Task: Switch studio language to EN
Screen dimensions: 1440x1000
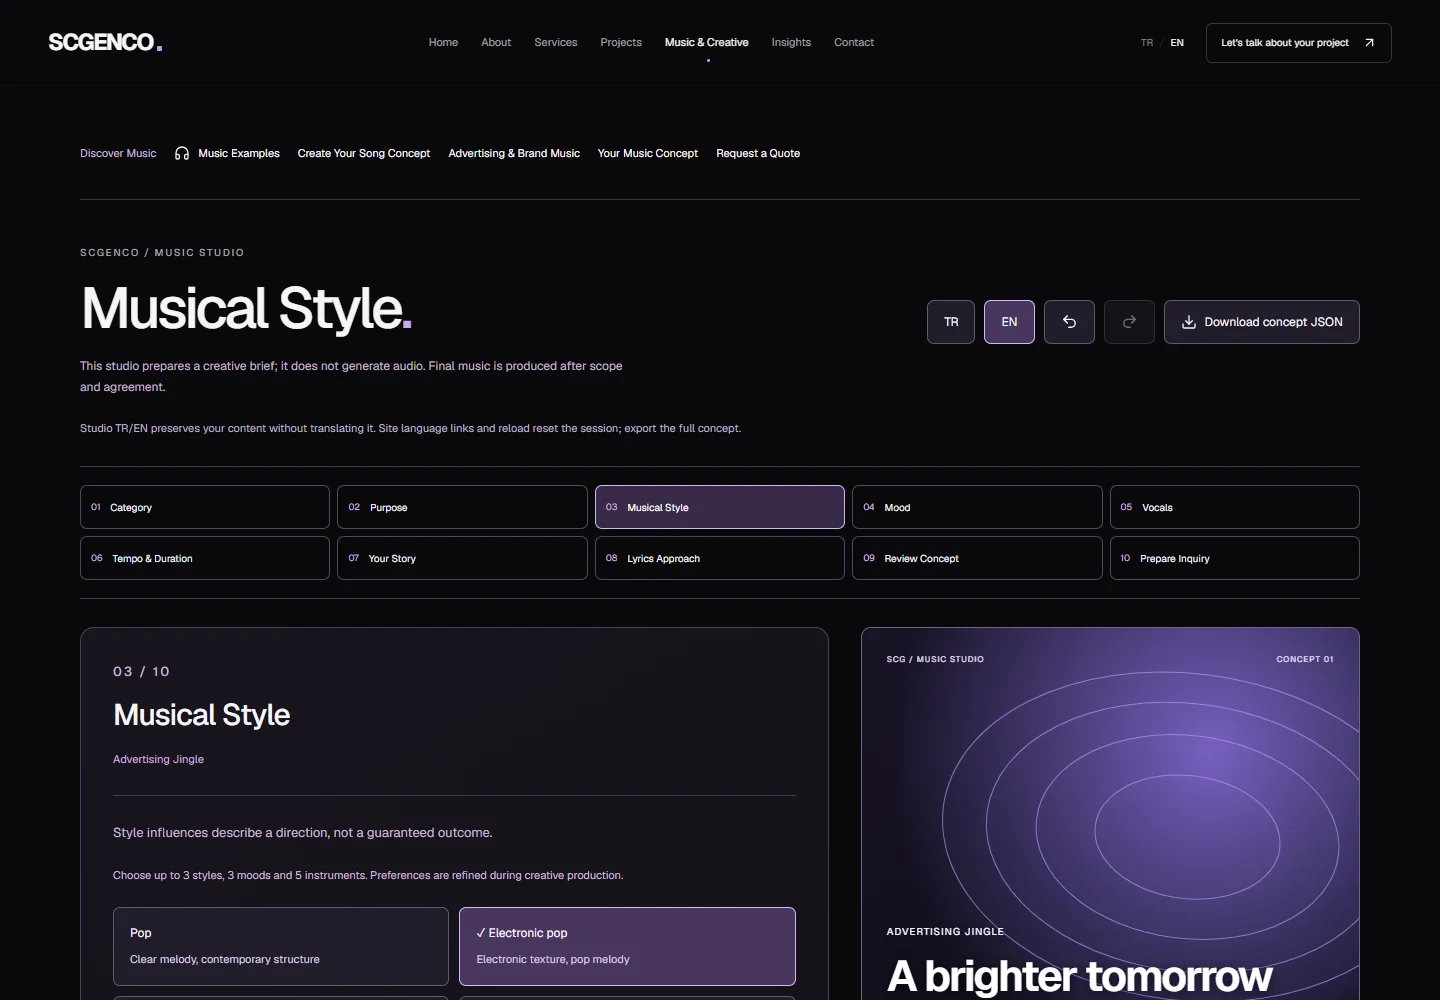Action: (1009, 322)
